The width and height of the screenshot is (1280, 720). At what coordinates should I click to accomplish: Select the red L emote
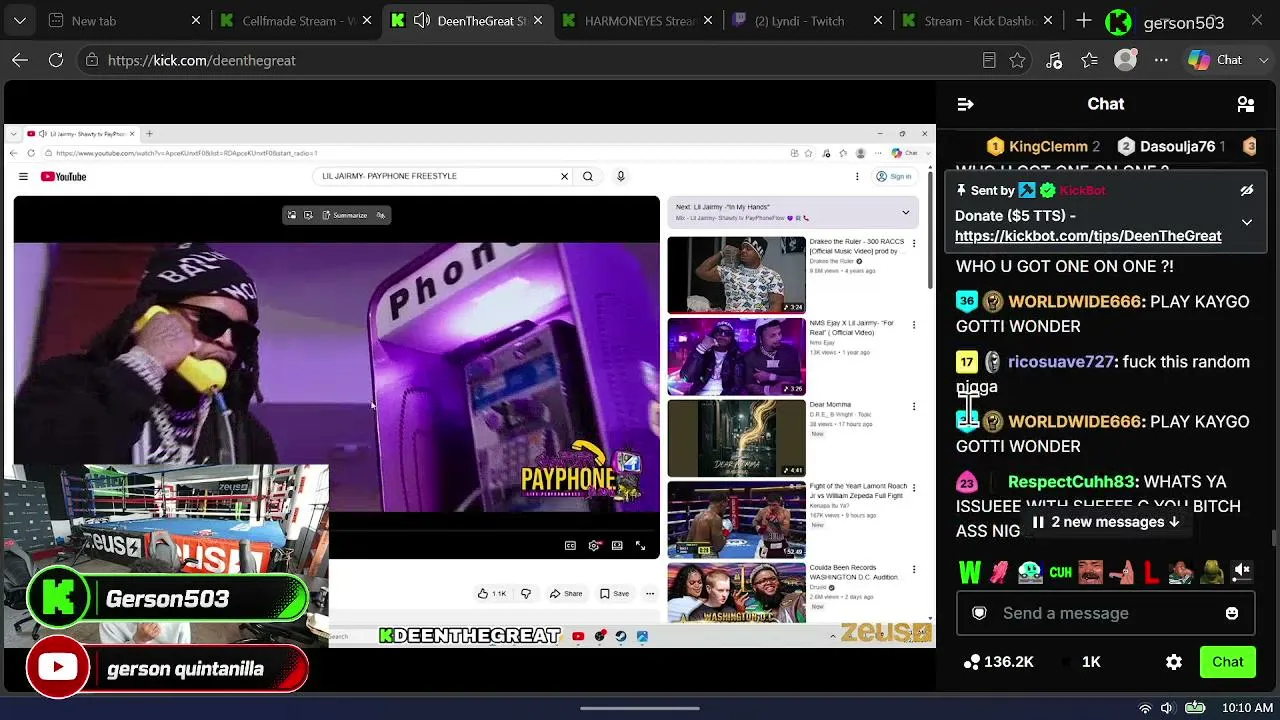(1151, 573)
